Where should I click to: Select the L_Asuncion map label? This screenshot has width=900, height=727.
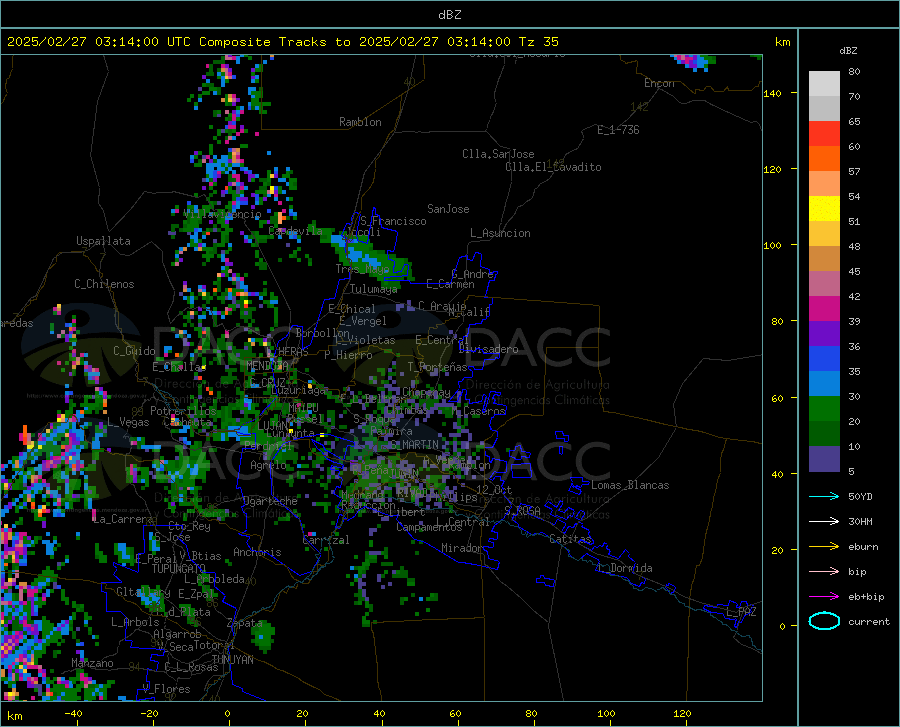(x=500, y=233)
